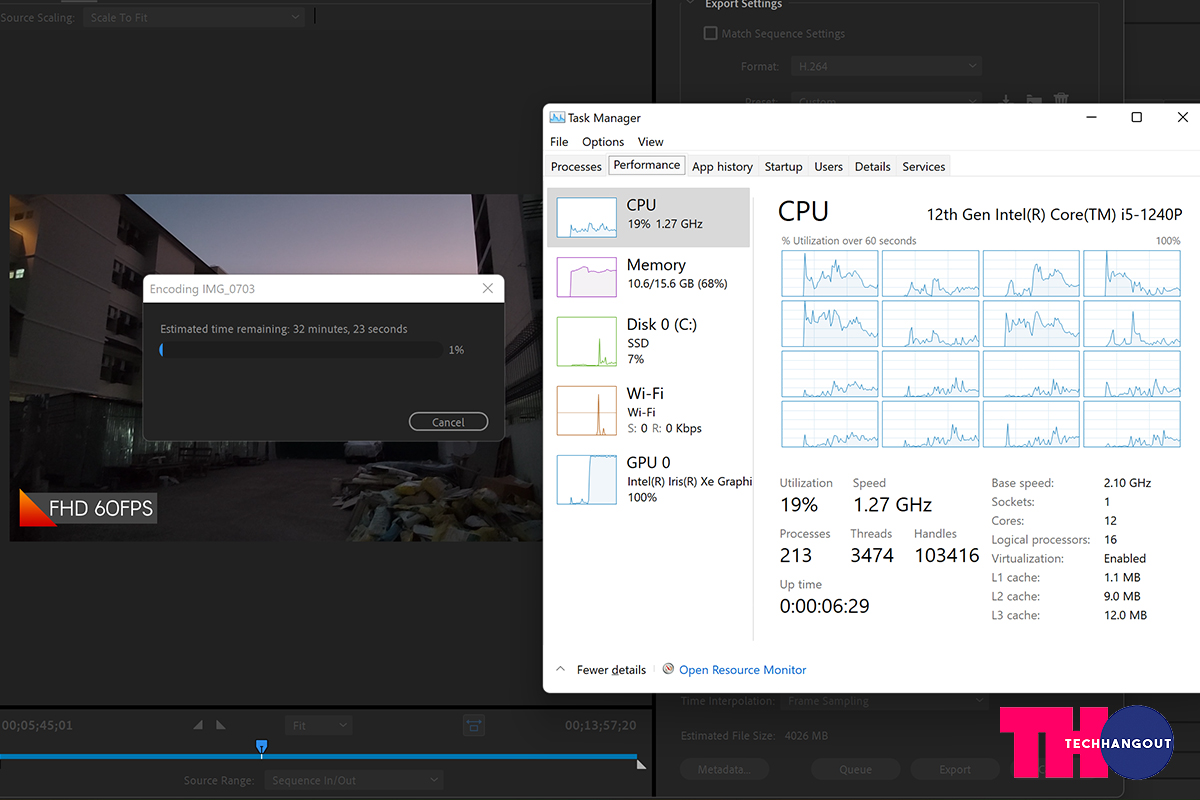The height and width of the screenshot is (800, 1200).
Task: Click the Save Preset icon beside Preset
Action: [1007, 100]
